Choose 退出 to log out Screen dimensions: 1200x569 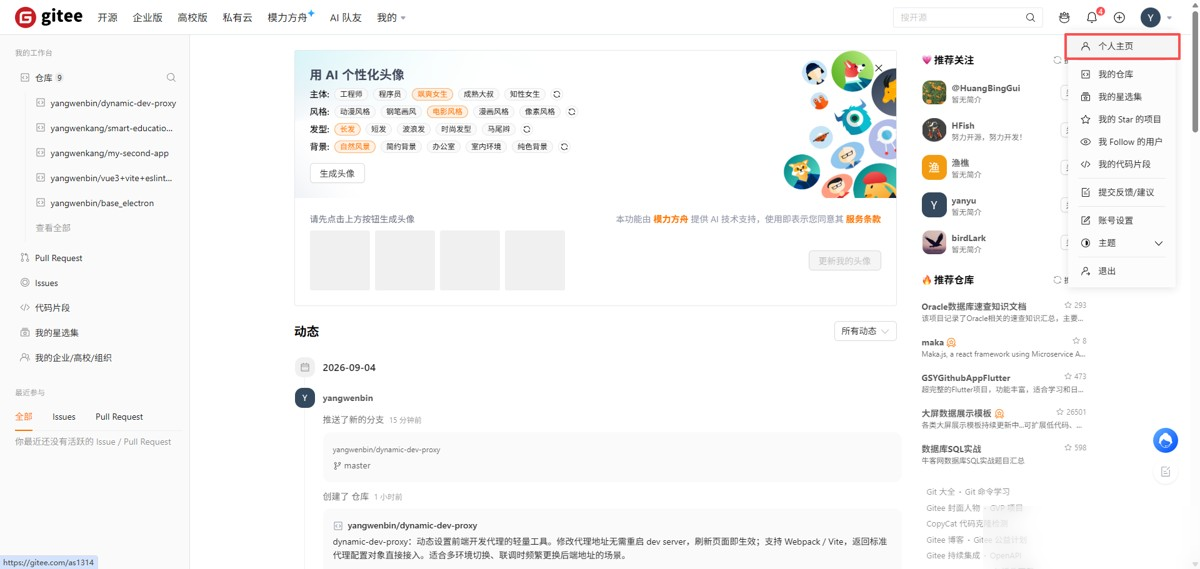pos(1121,271)
